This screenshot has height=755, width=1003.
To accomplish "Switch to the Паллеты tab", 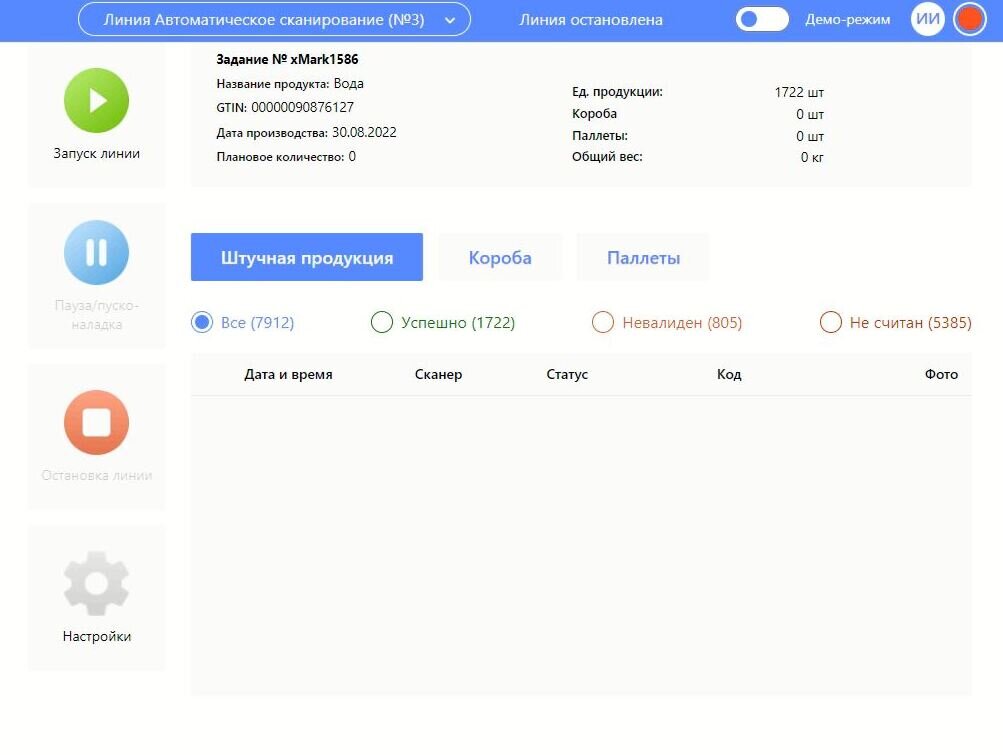I will click(x=644, y=257).
